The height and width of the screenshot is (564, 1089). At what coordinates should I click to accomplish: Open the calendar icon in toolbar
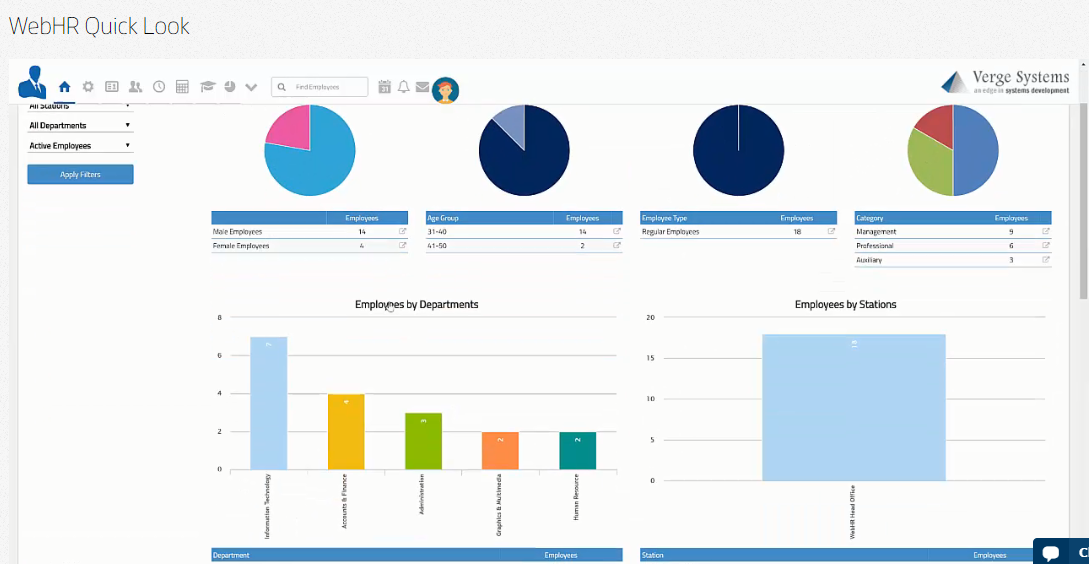point(384,87)
